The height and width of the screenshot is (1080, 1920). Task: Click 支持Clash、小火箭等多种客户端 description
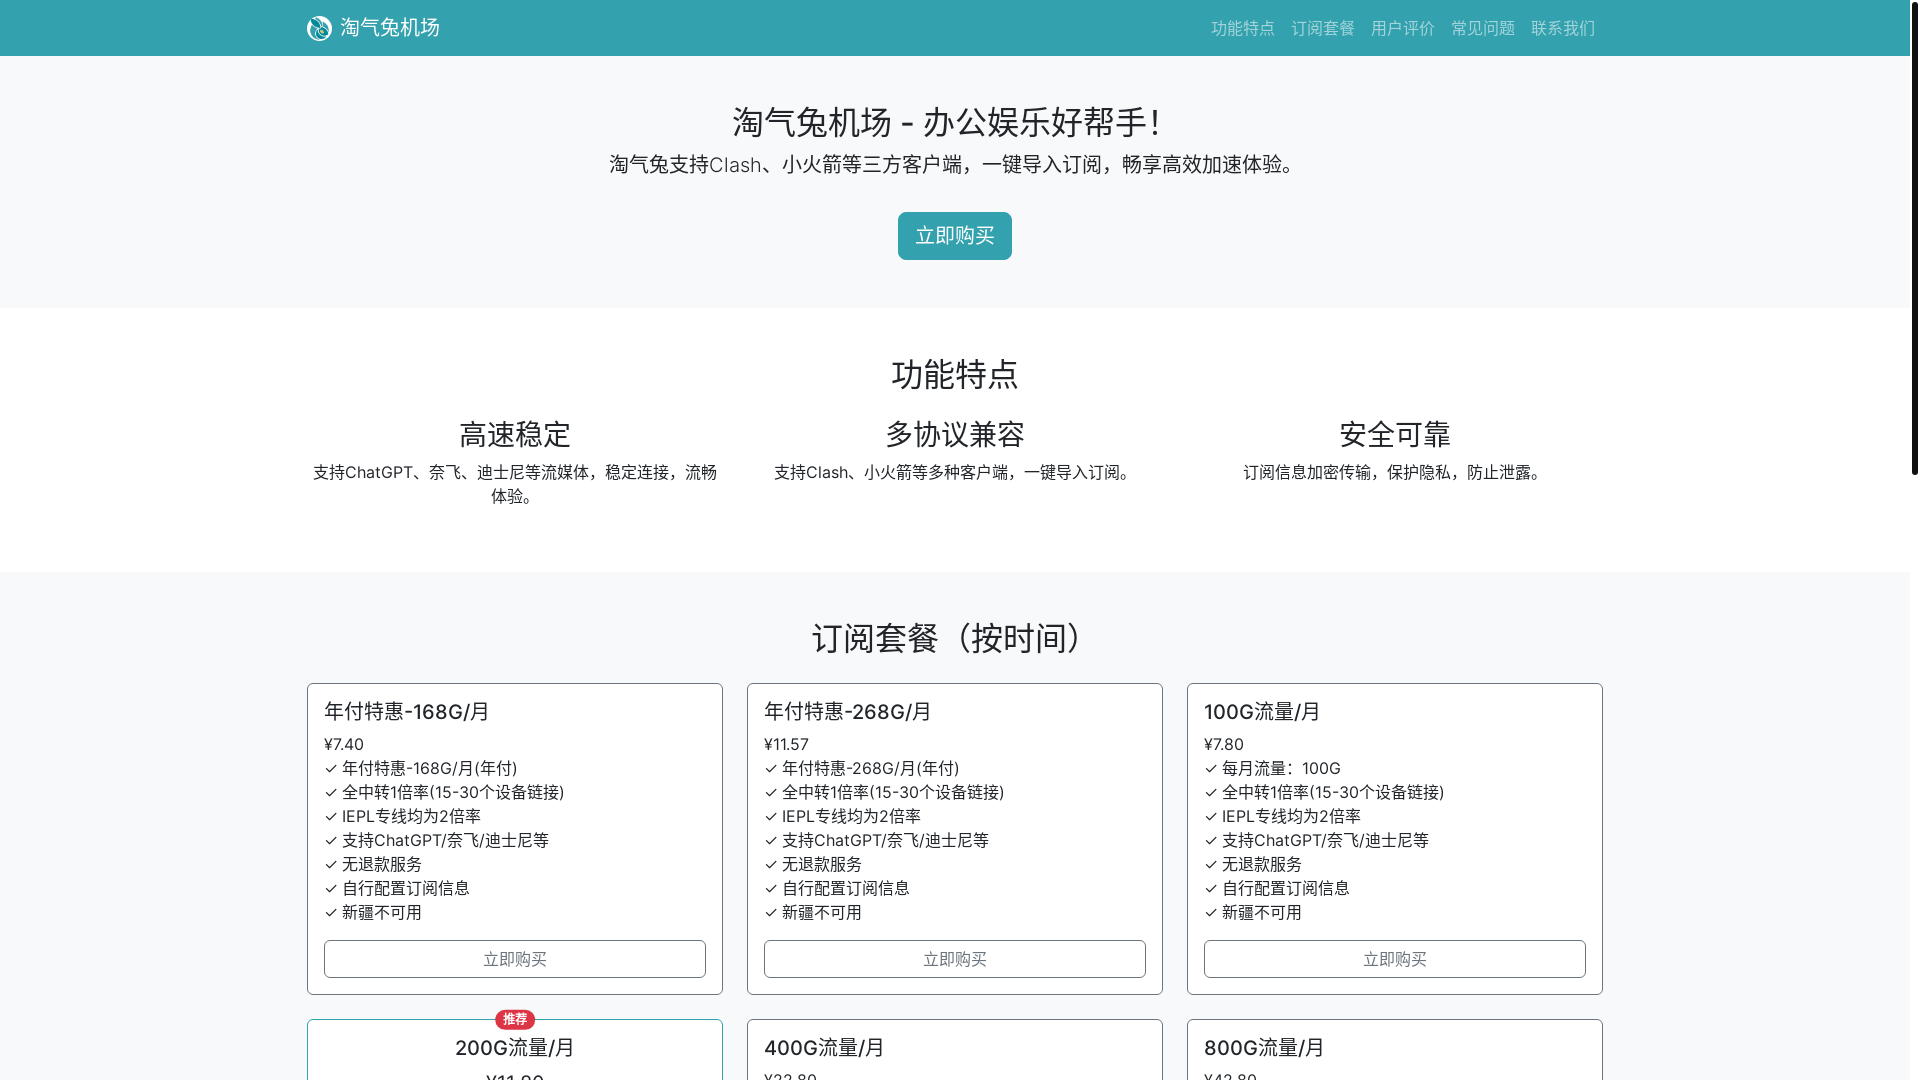[x=954, y=472]
